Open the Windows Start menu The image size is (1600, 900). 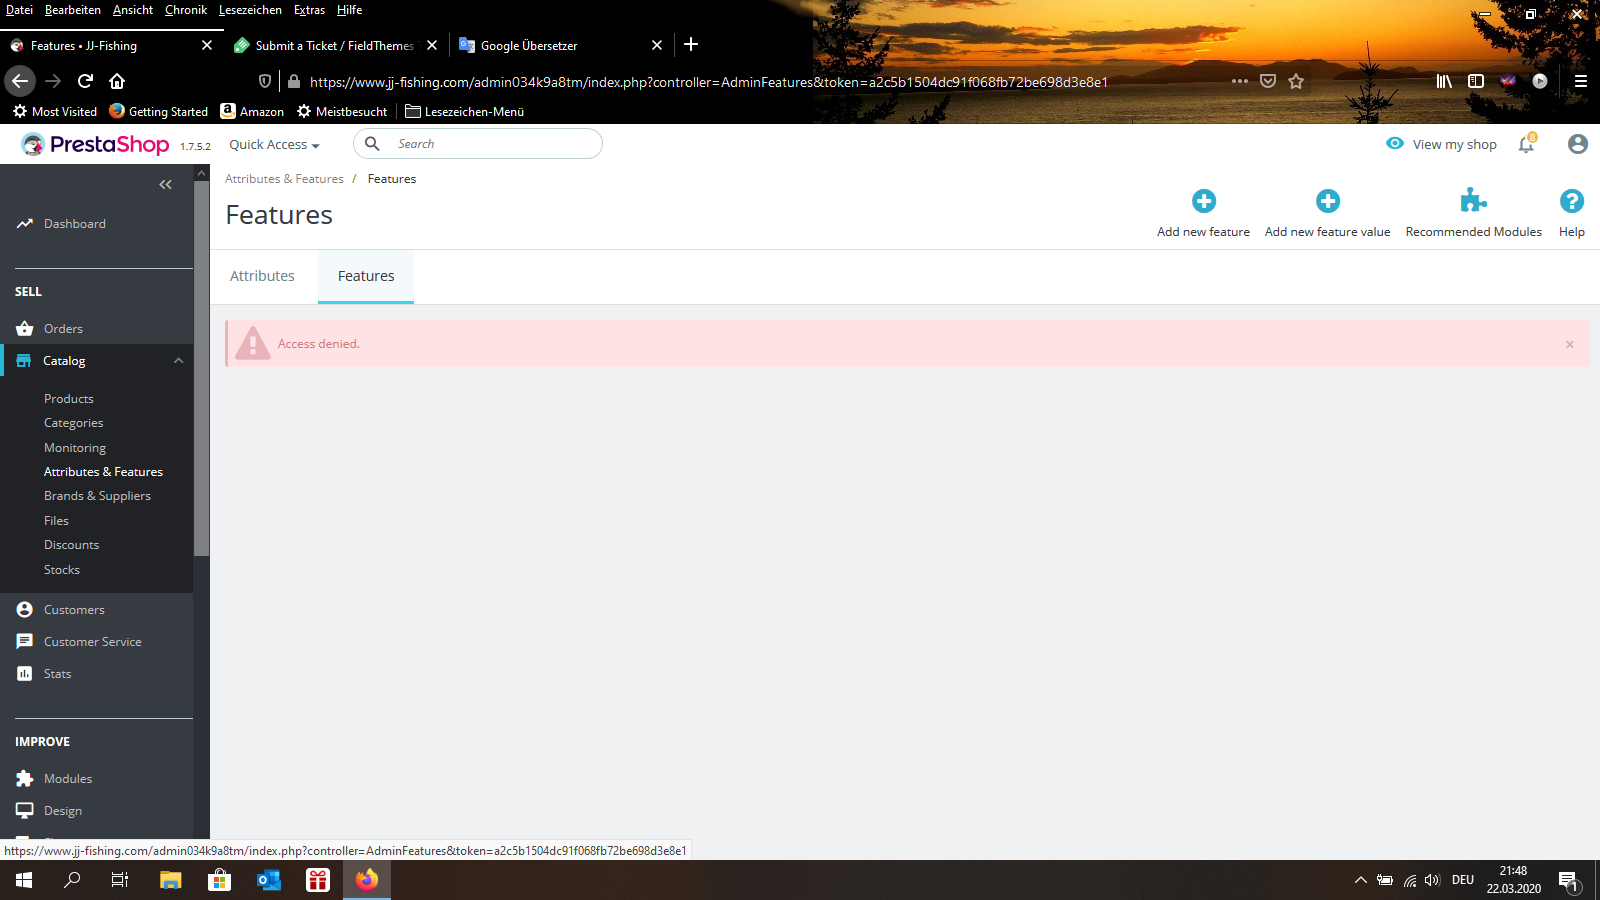(x=24, y=880)
